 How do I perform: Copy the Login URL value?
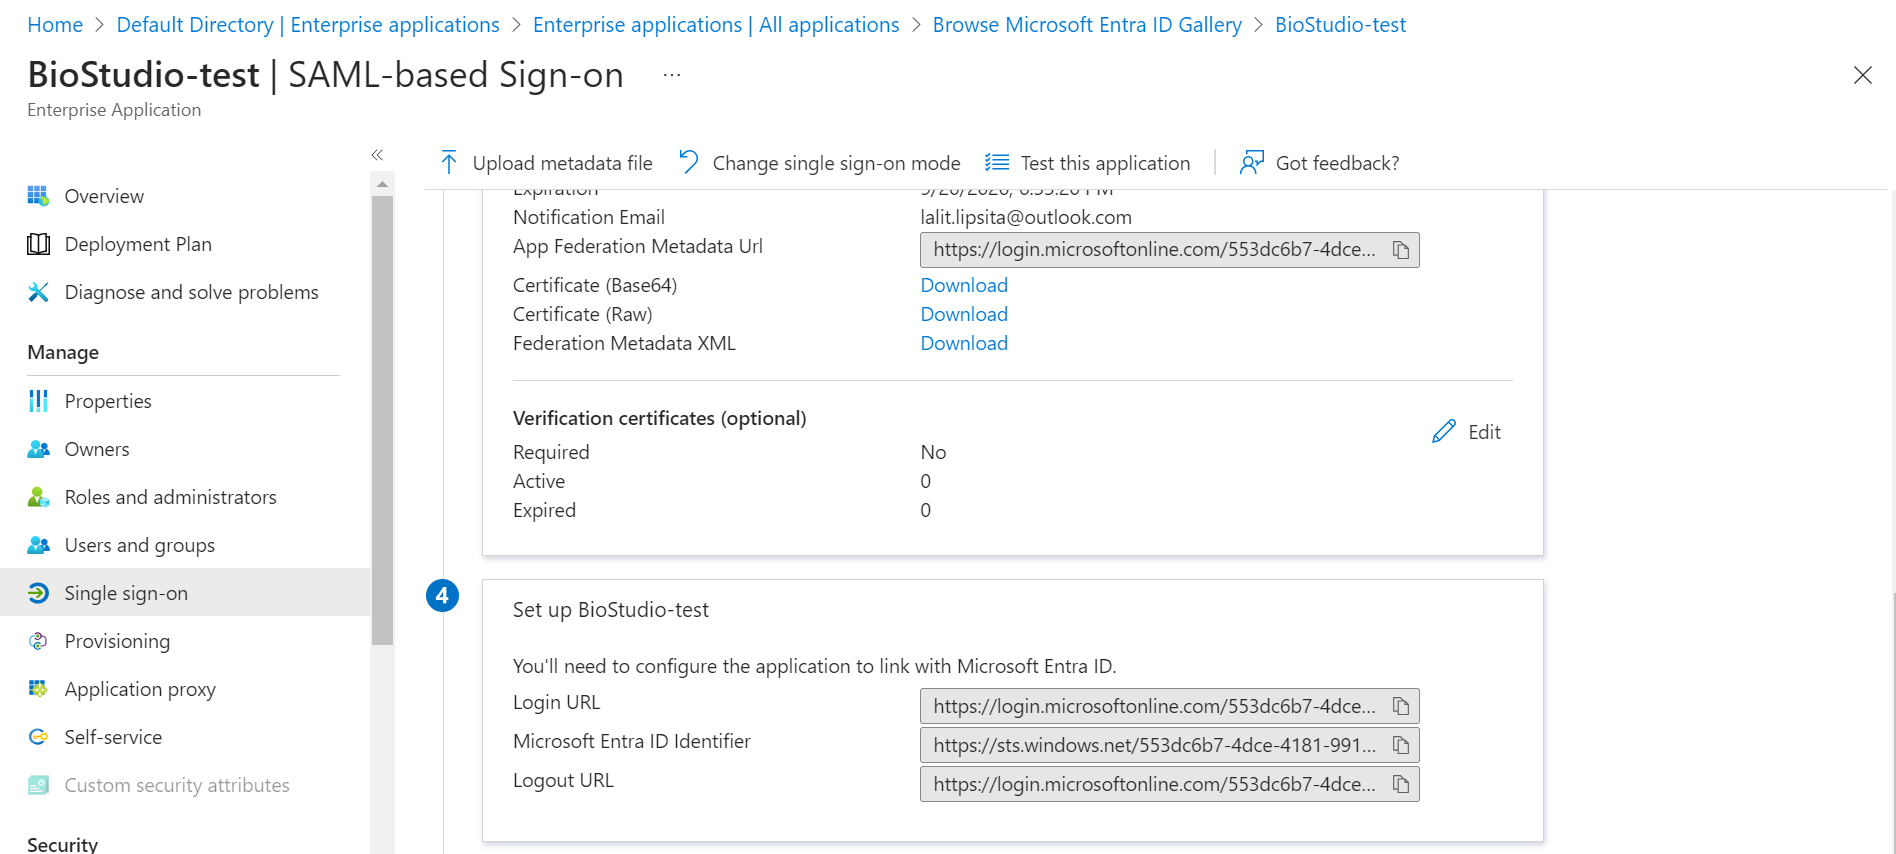coord(1401,706)
